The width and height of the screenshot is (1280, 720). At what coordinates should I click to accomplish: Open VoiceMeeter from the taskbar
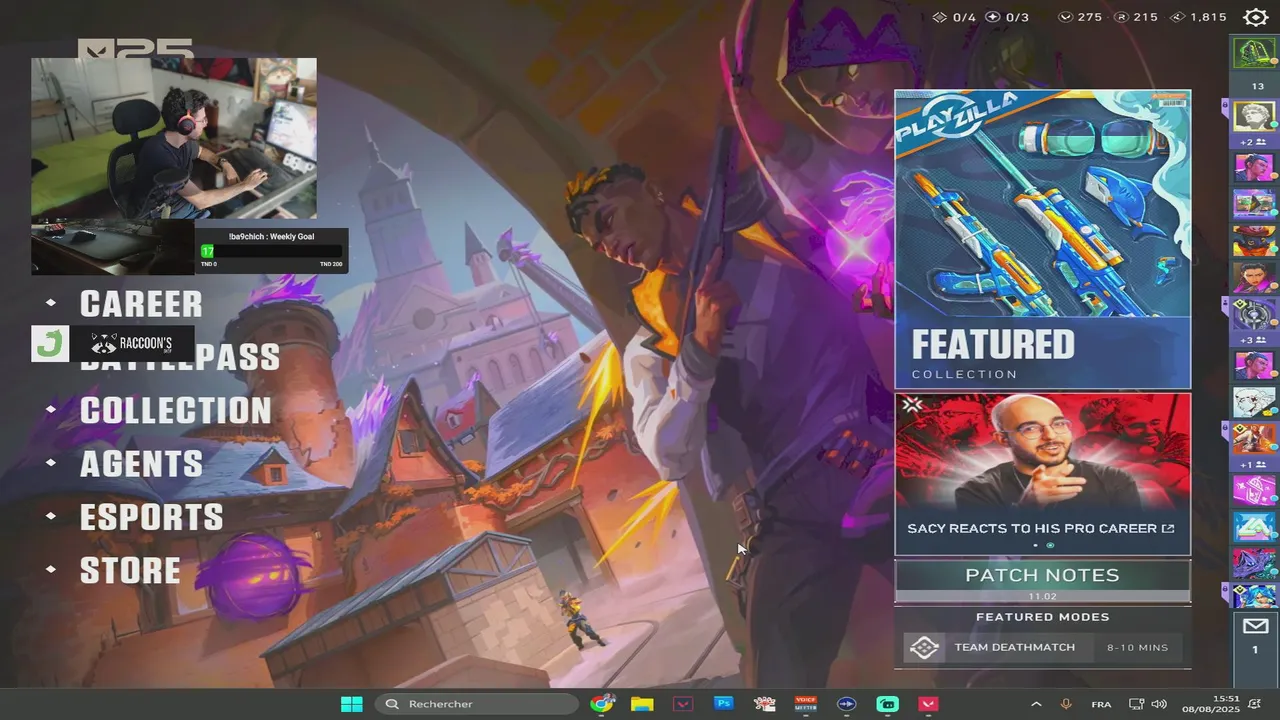(x=805, y=704)
